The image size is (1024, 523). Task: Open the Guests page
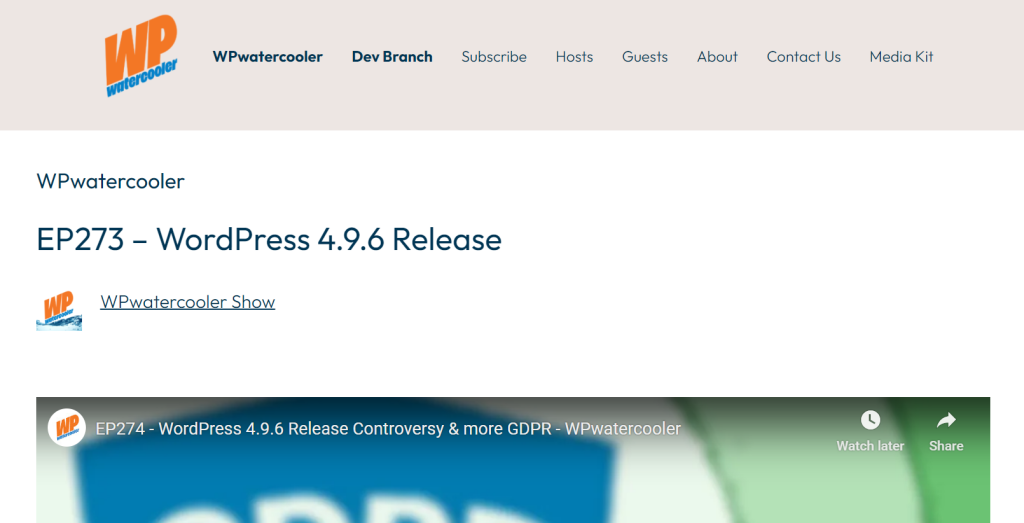[x=645, y=57]
